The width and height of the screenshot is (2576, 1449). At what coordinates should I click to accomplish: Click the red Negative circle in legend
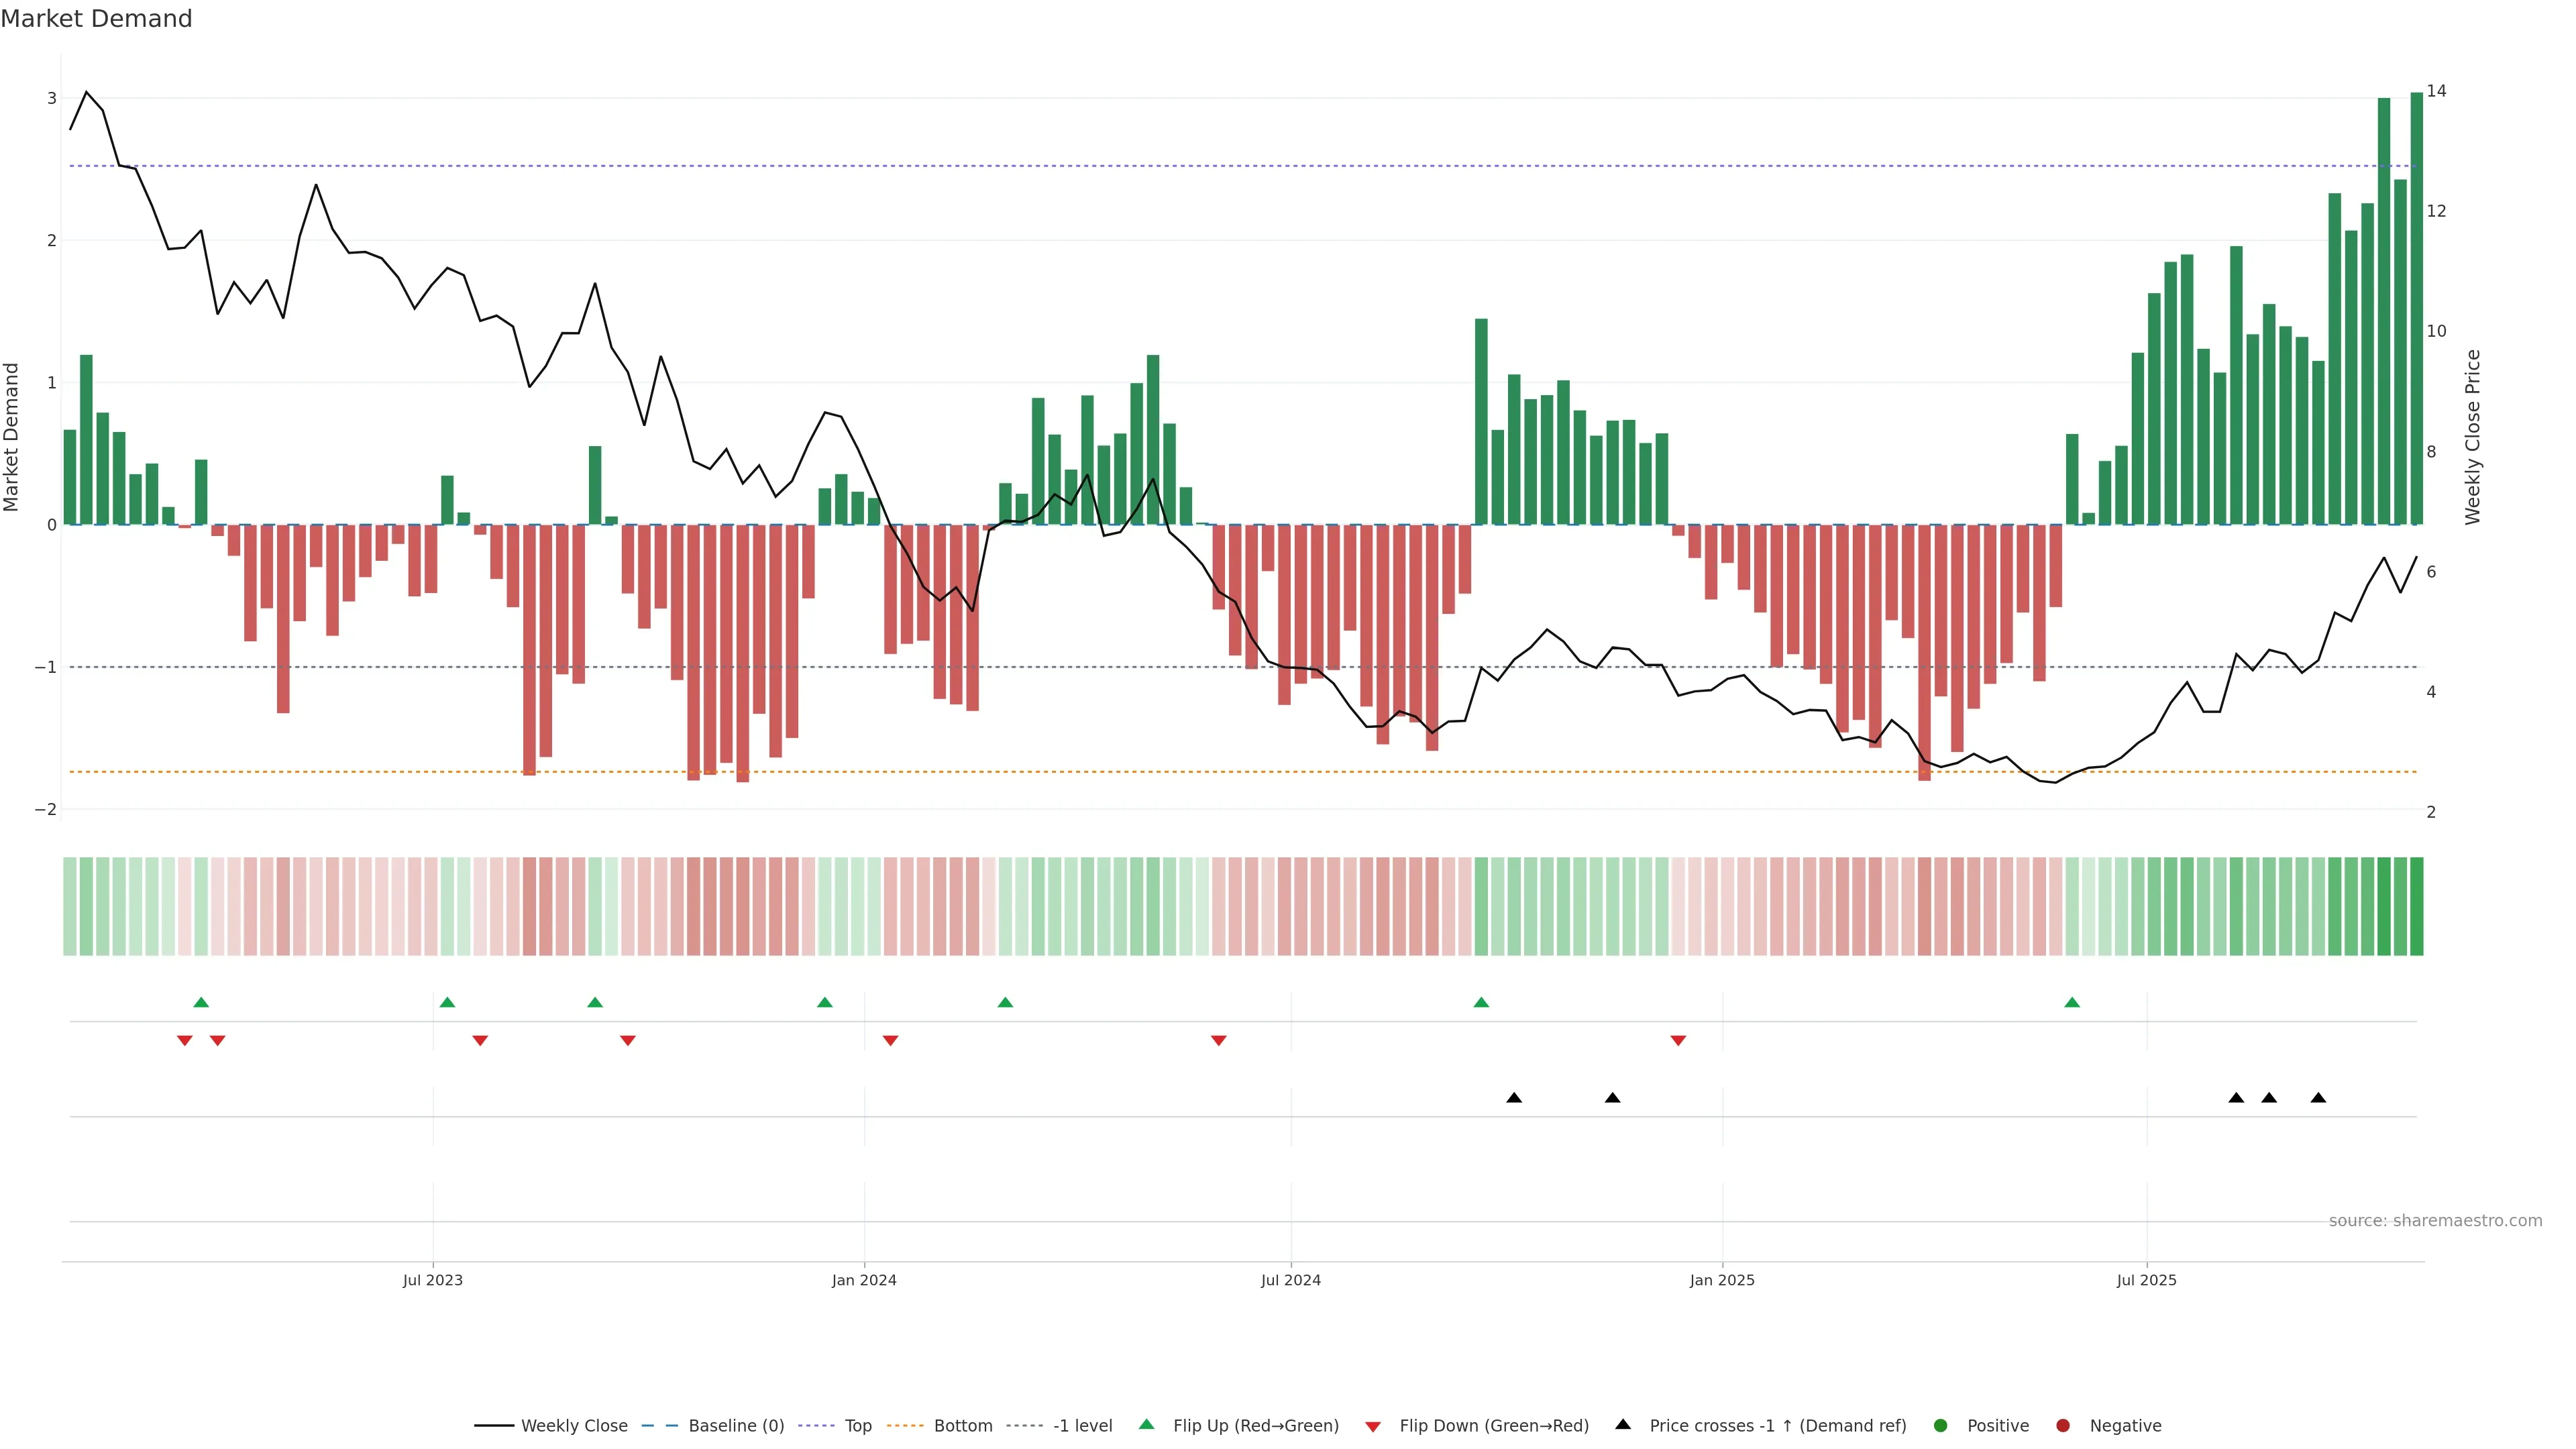coord(2063,1426)
